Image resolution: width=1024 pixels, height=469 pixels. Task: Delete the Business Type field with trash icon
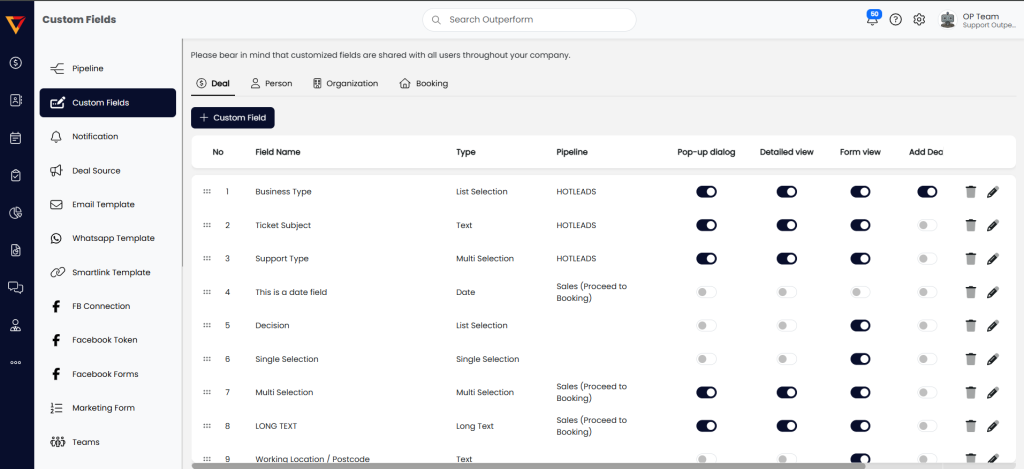click(x=970, y=192)
